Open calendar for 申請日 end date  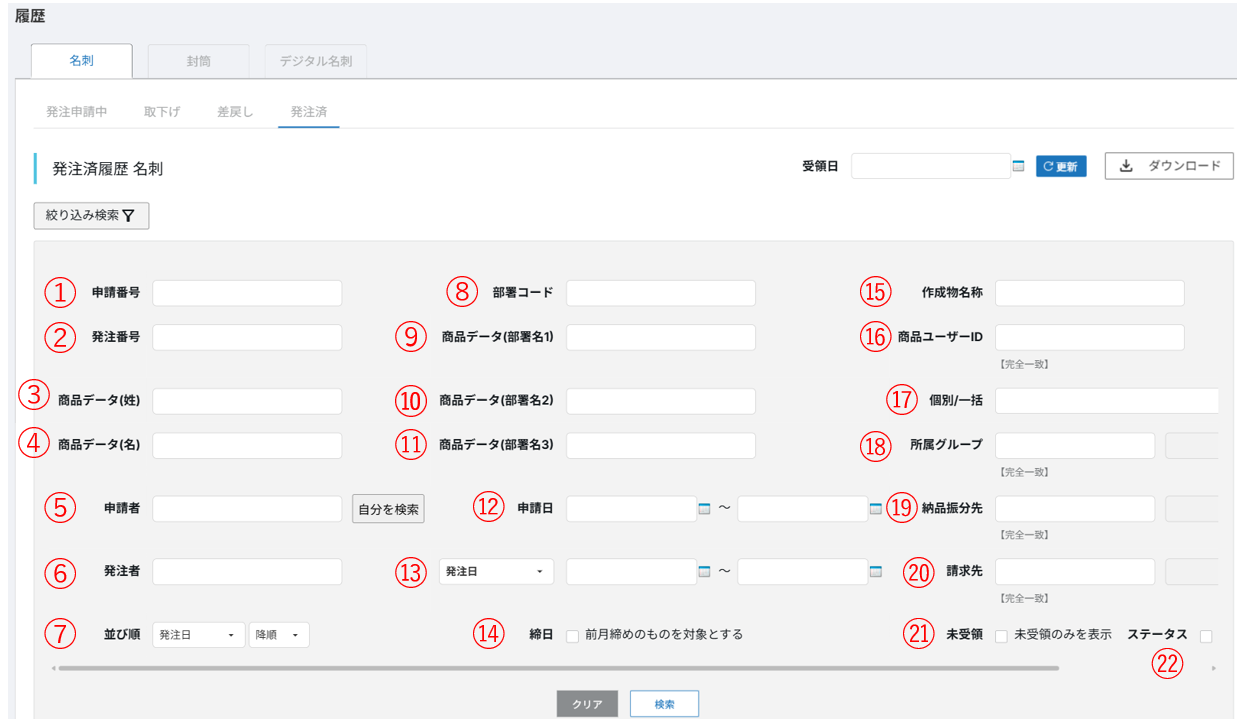(876, 509)
